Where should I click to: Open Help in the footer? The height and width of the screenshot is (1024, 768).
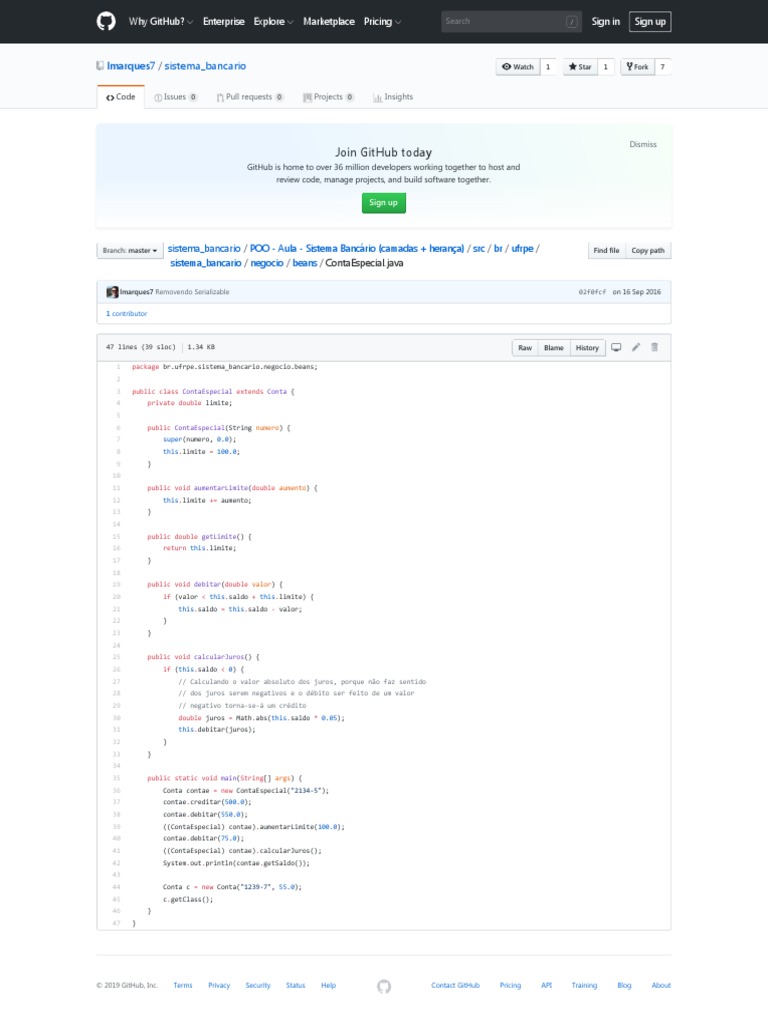pos(328,985)
